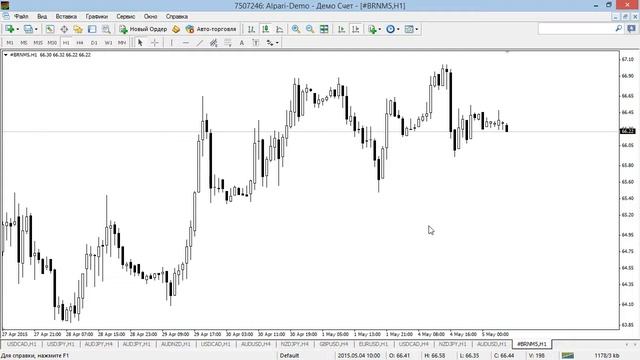
Task: Switch chart to line chart mode
Action: point(280,29)
